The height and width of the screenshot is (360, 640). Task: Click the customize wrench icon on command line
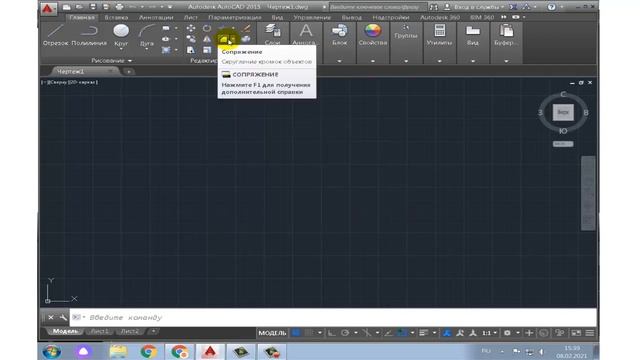click(x=63, y=317)
